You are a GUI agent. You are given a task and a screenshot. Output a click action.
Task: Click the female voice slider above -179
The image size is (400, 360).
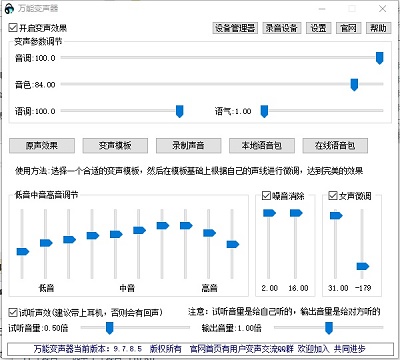pyautogui.click(x=363, y=266)
